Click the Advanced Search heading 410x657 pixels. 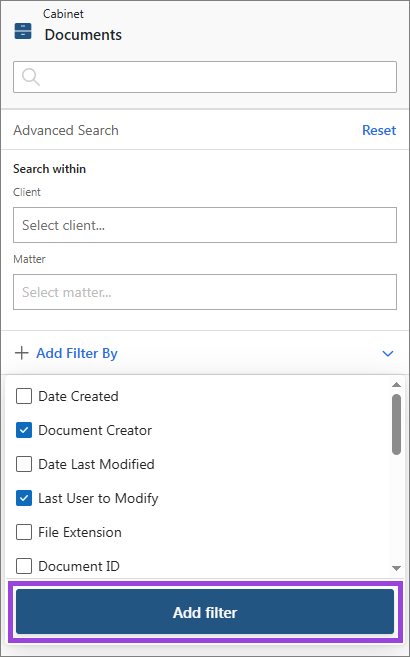[66, 130]
